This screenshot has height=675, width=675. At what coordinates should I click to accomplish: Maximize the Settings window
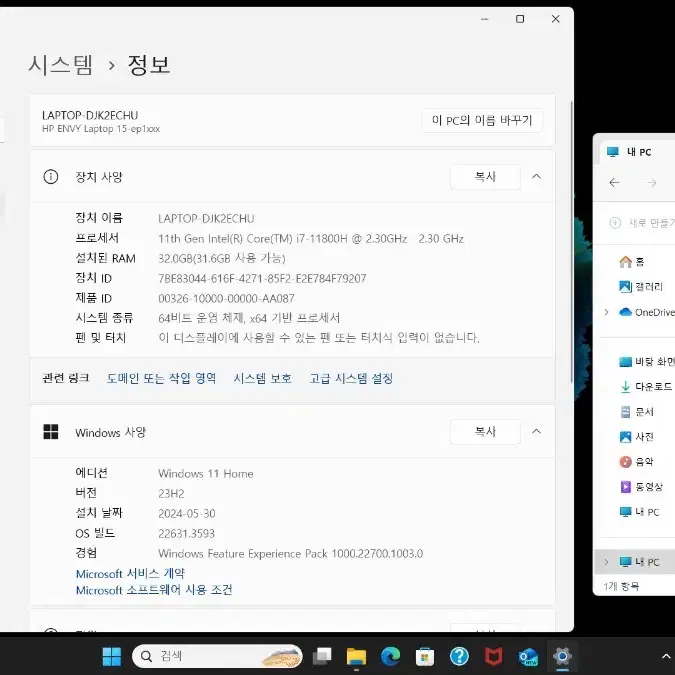point(520,19)
